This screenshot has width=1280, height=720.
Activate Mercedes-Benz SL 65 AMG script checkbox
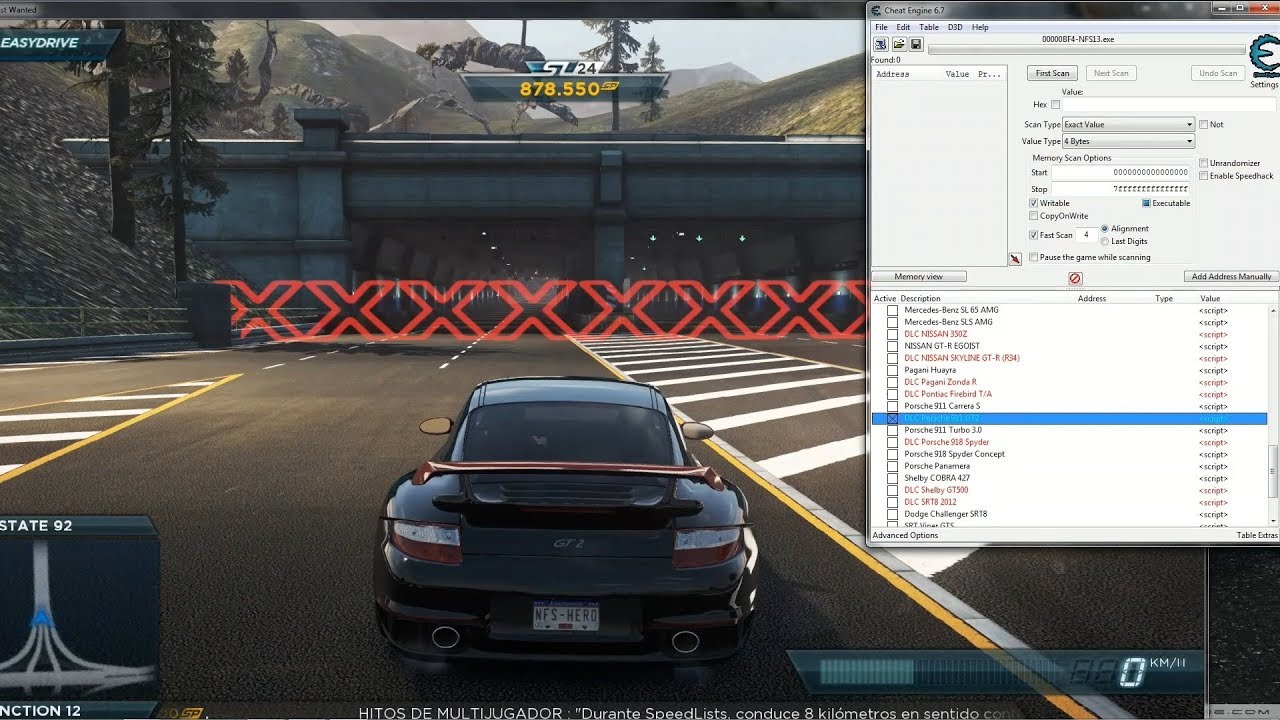click(893, 310)
